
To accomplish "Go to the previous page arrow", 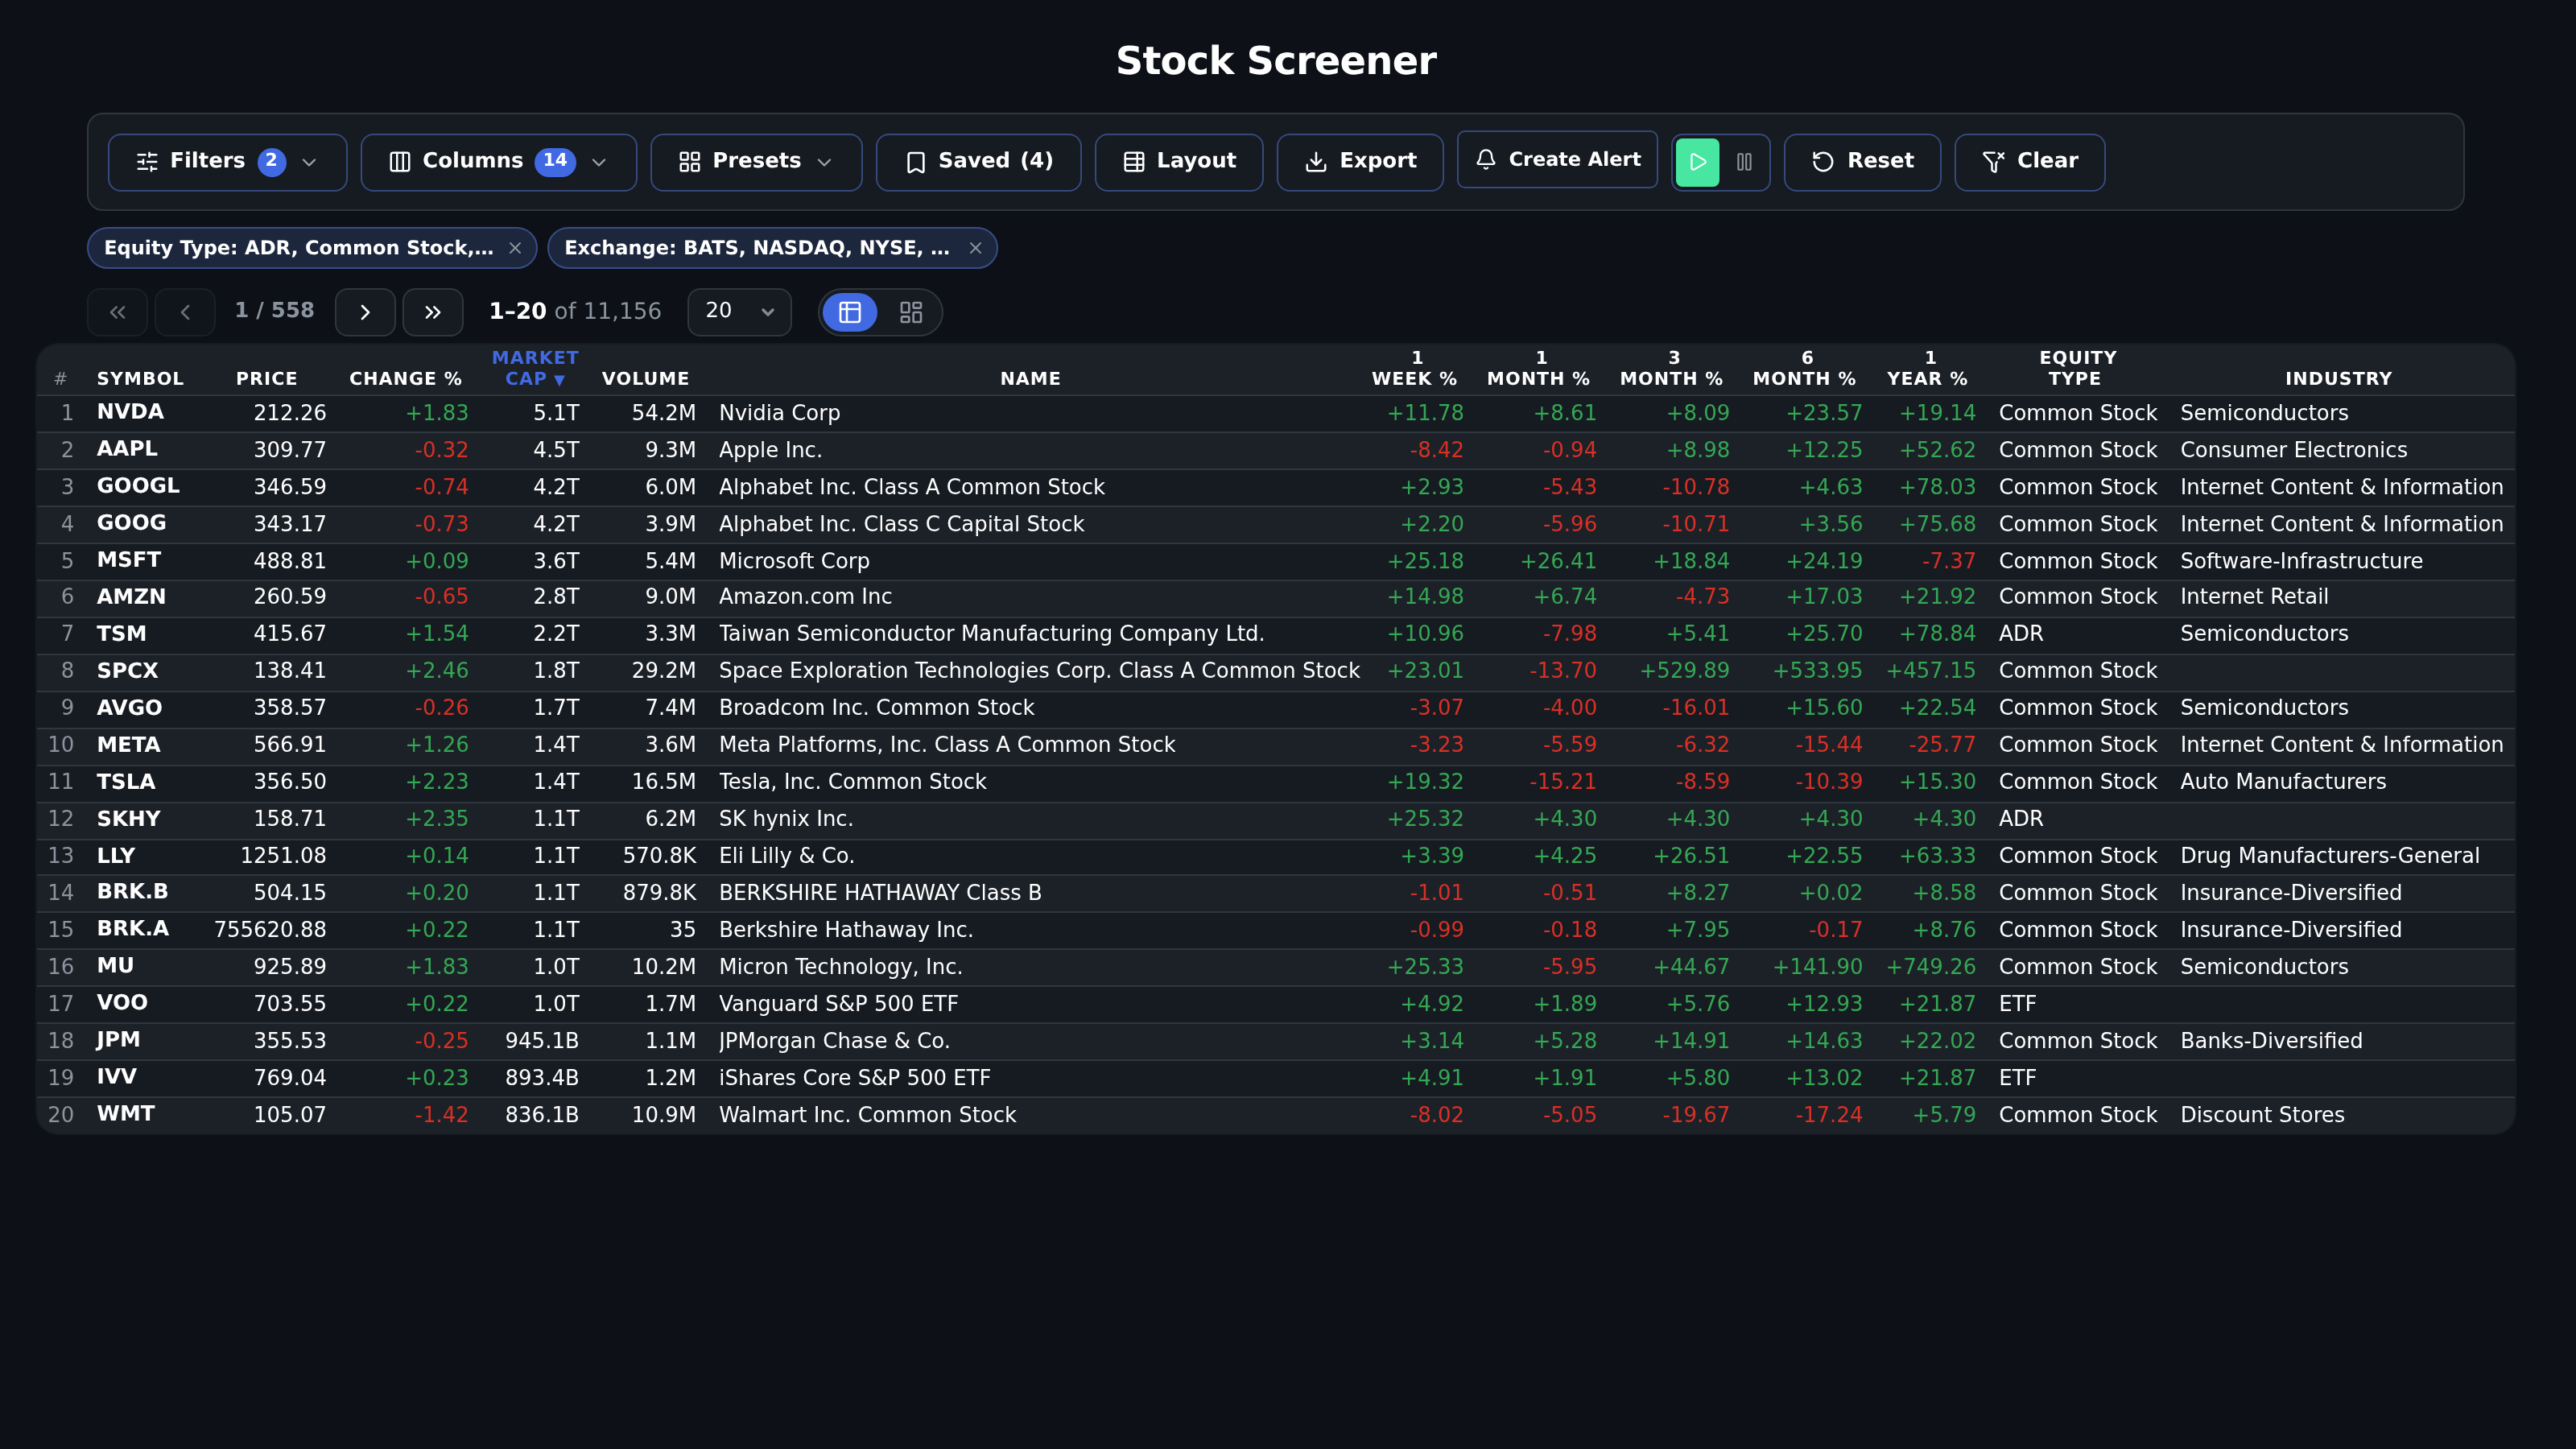I will tap(185, 312).
